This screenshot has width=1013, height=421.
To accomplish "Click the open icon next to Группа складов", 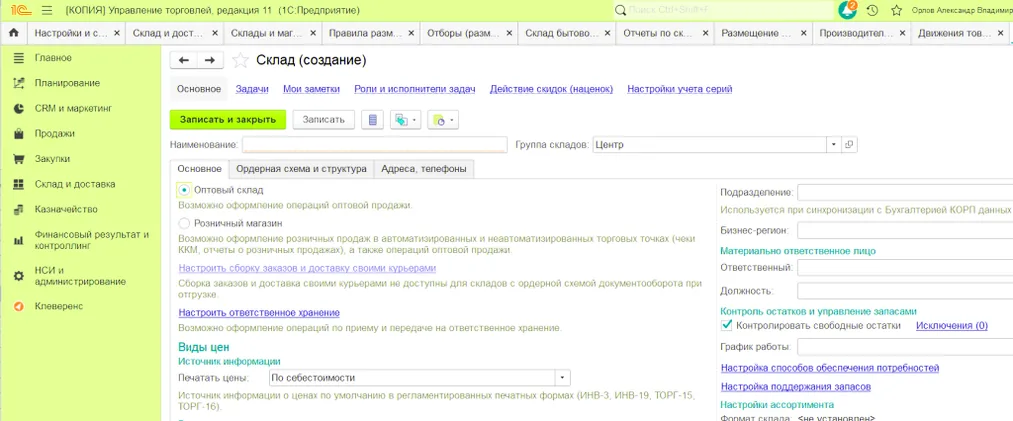I will 850,145.
